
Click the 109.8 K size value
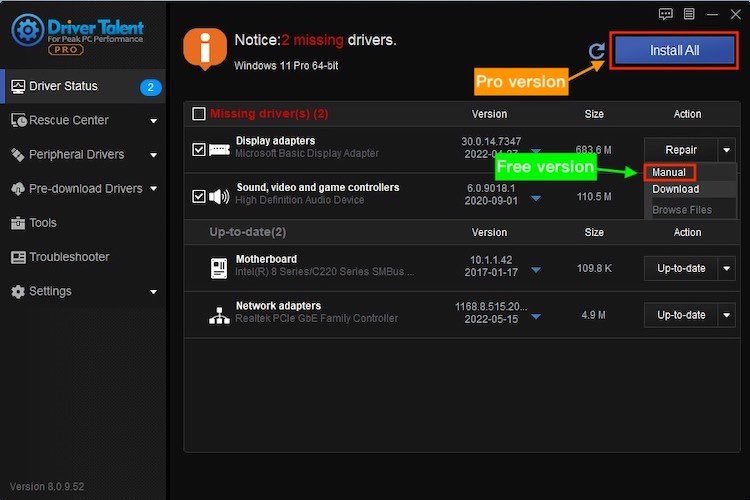tap(594, 268)
